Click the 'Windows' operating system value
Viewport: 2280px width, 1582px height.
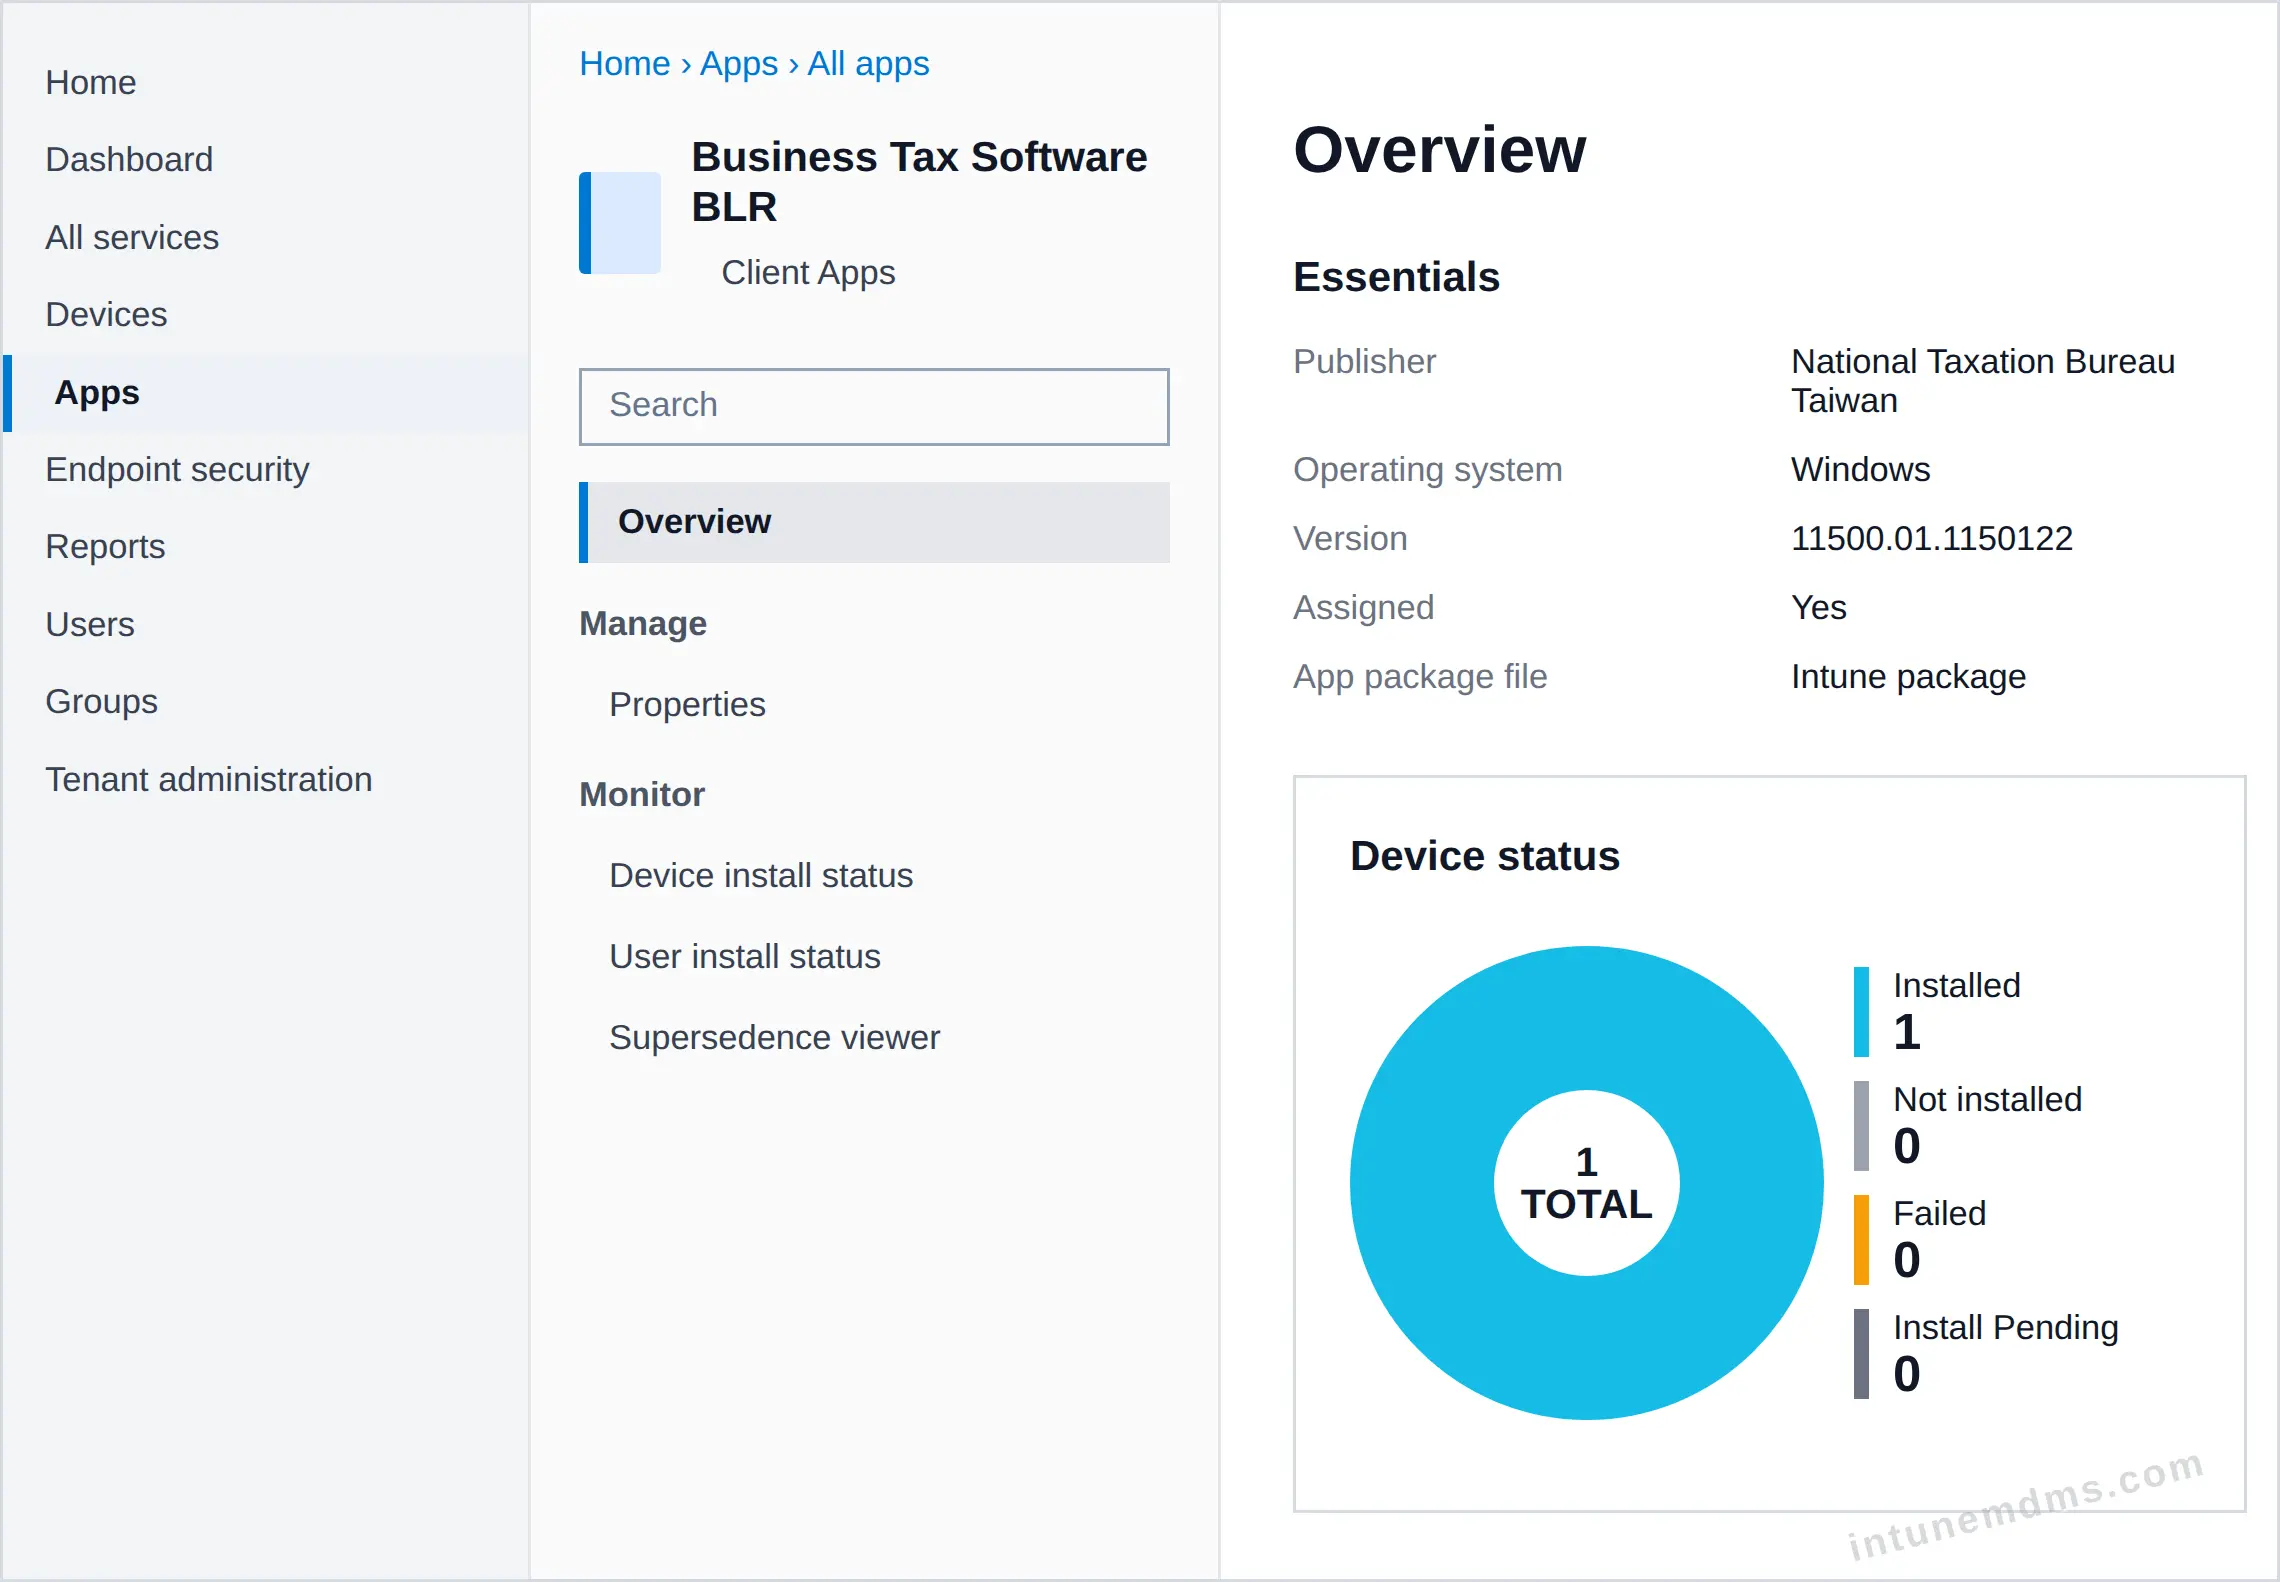(x=1861, y=470)
